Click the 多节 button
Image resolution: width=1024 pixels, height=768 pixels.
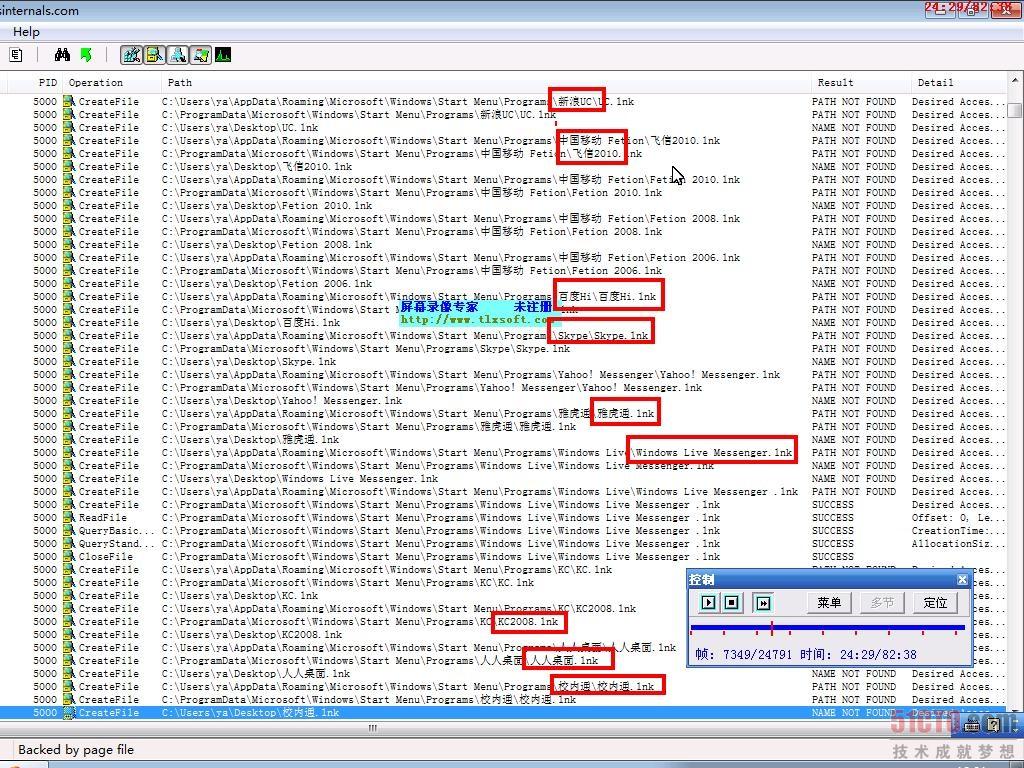pos(882,603)
